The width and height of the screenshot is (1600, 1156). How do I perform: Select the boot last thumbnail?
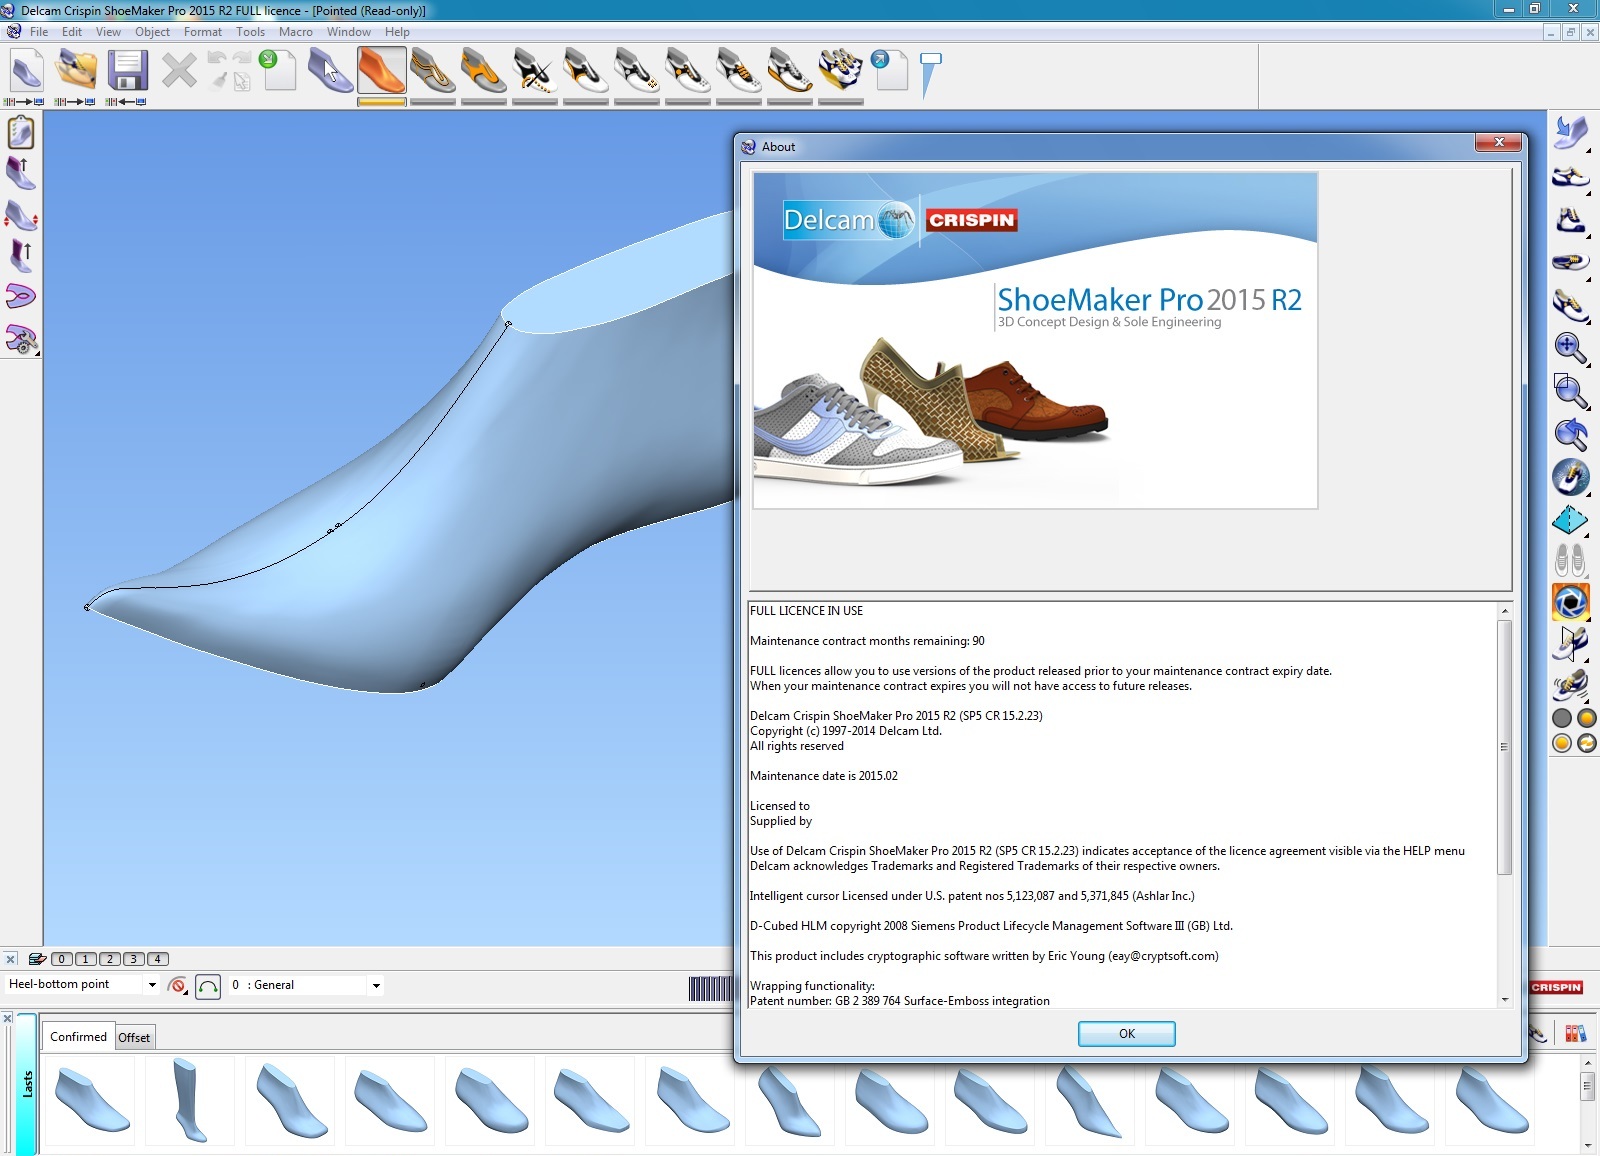tap(188, 1100)
